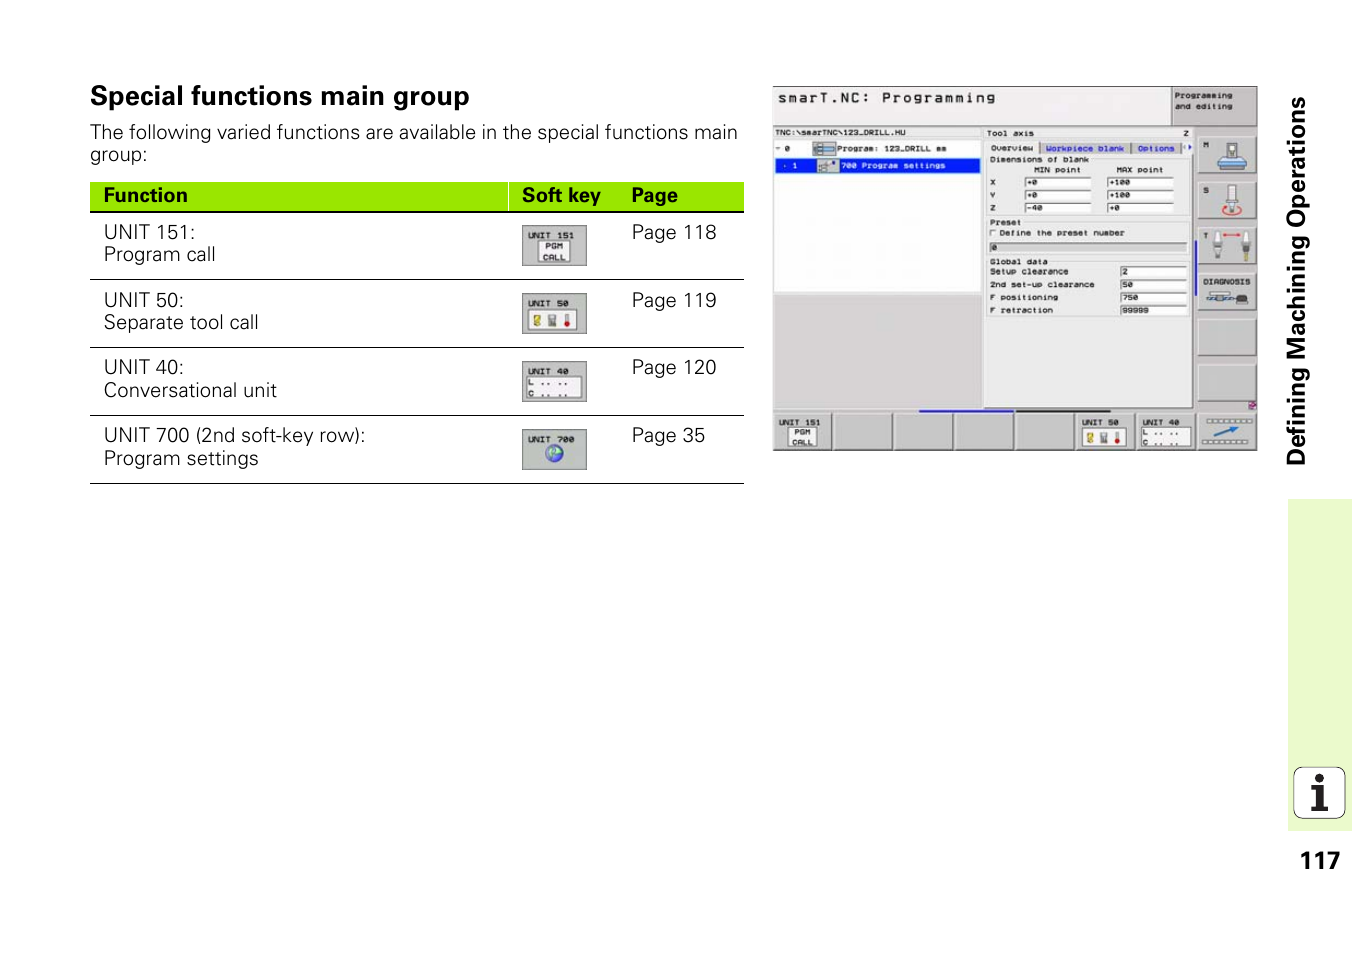Screen dimensions: 1354x954
Task: Follow the Page 118 reference
Action: click(674, 232)
